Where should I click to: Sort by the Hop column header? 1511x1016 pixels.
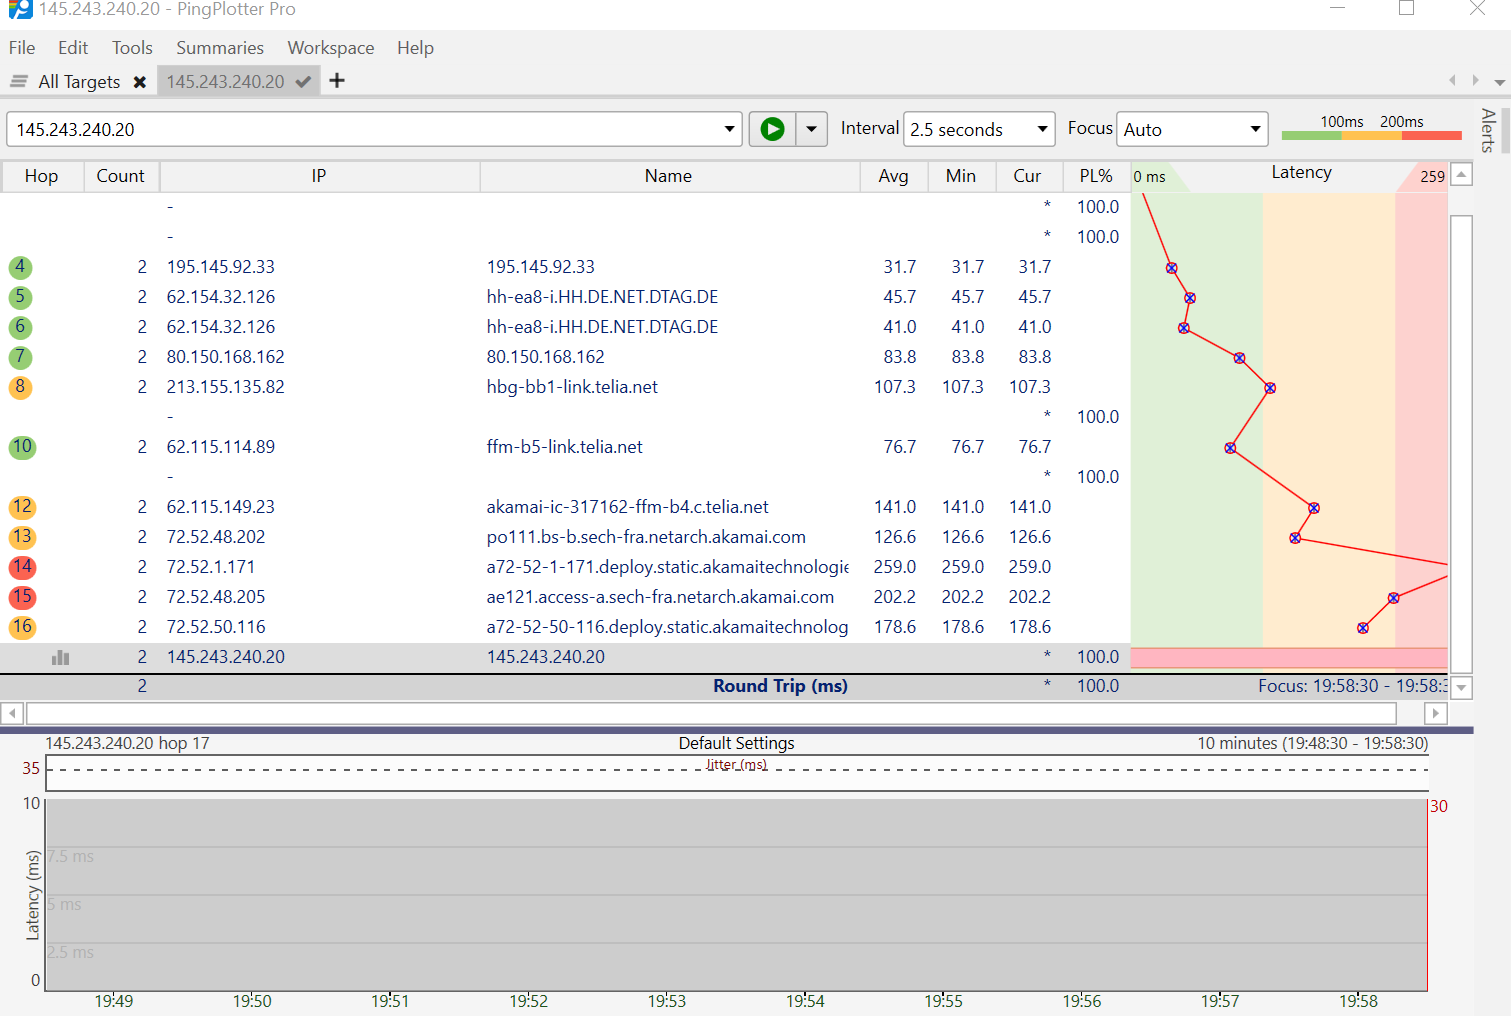(x=41, y=176)
